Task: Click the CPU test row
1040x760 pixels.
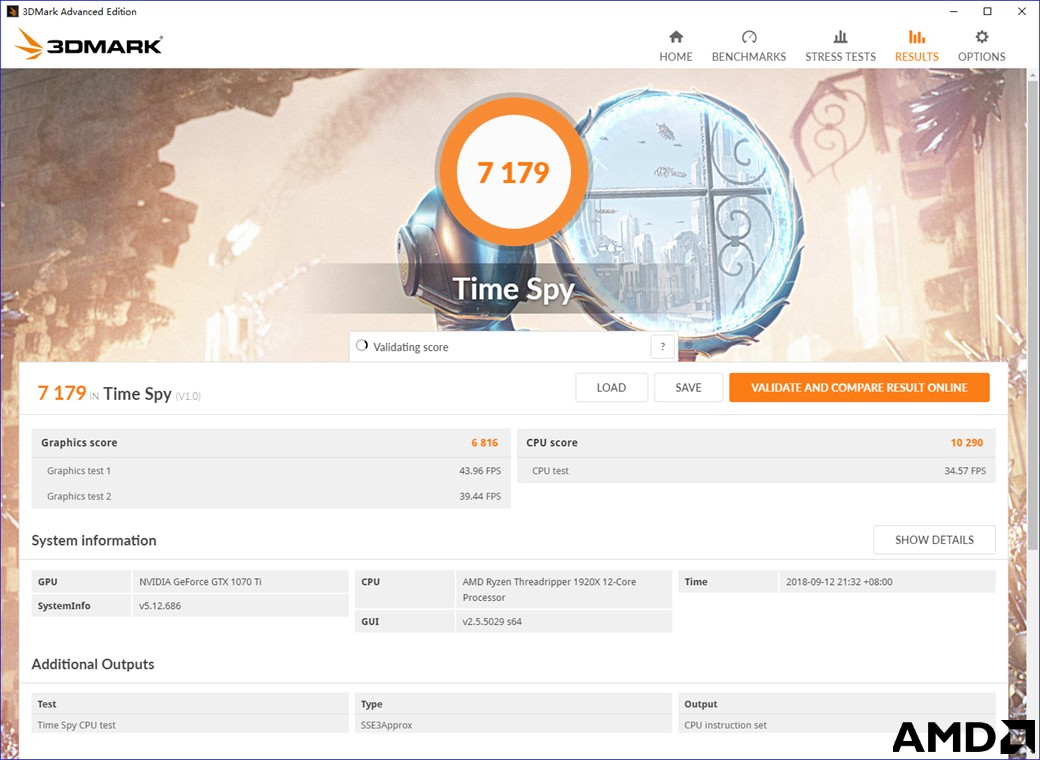Action: click(x=756, y=471)
